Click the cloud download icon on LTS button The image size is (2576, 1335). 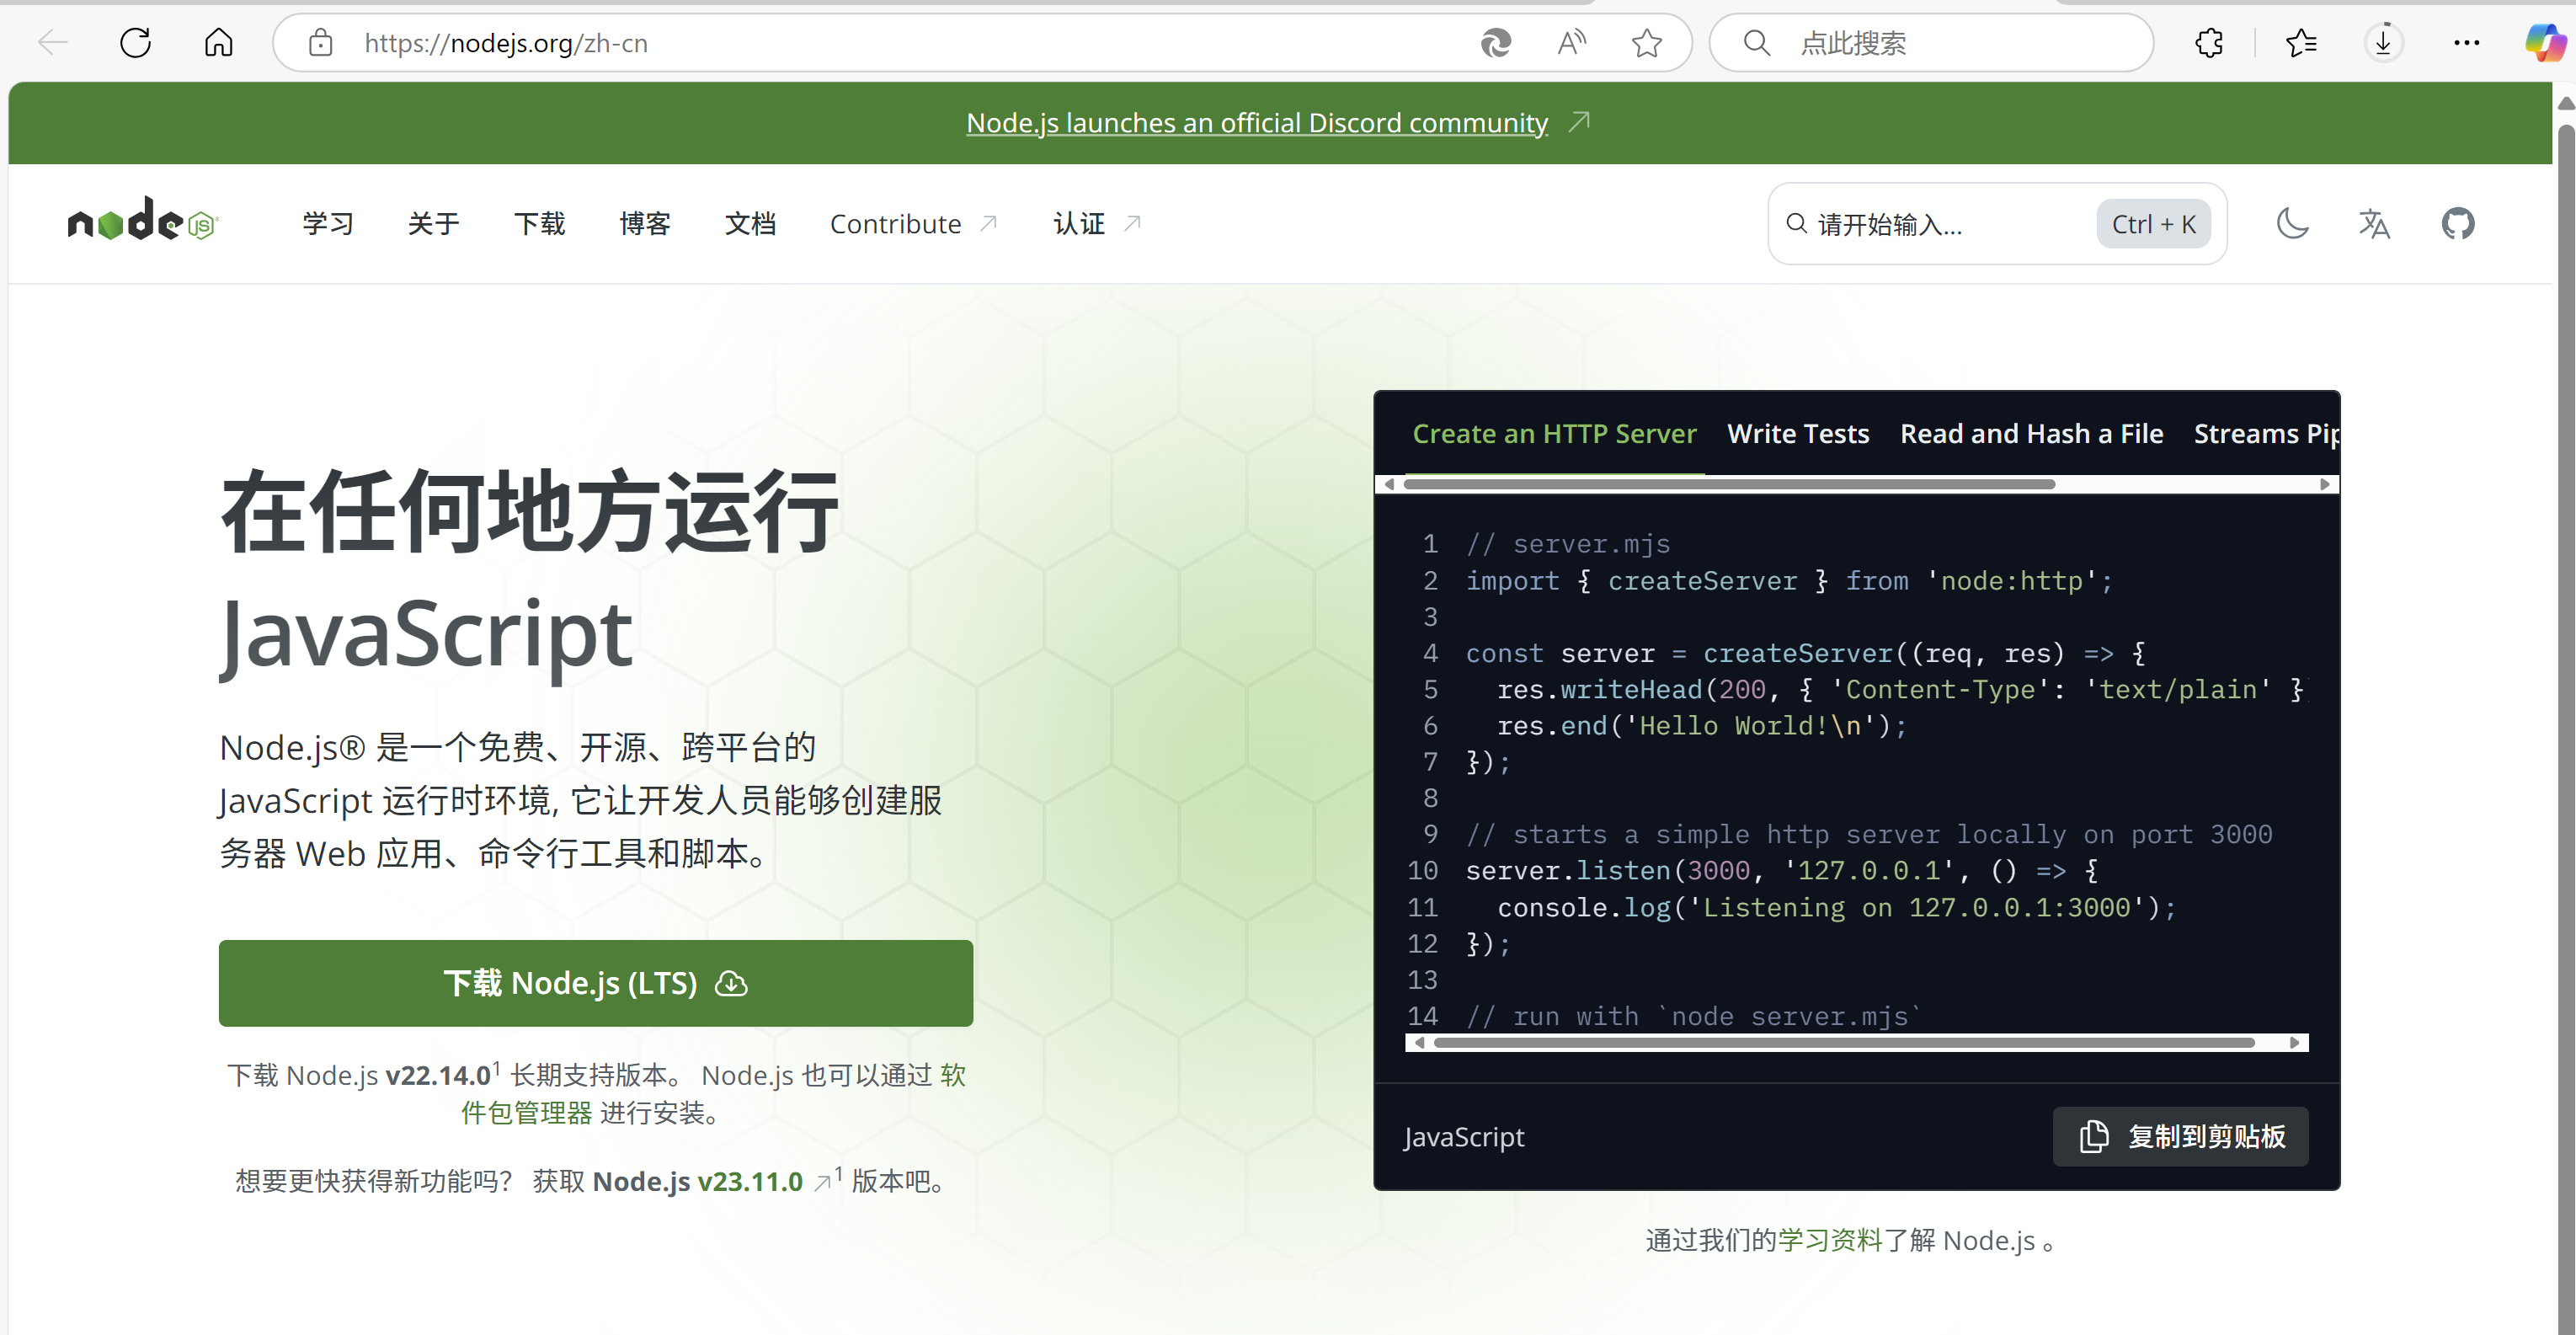click(x=732, y=984)
